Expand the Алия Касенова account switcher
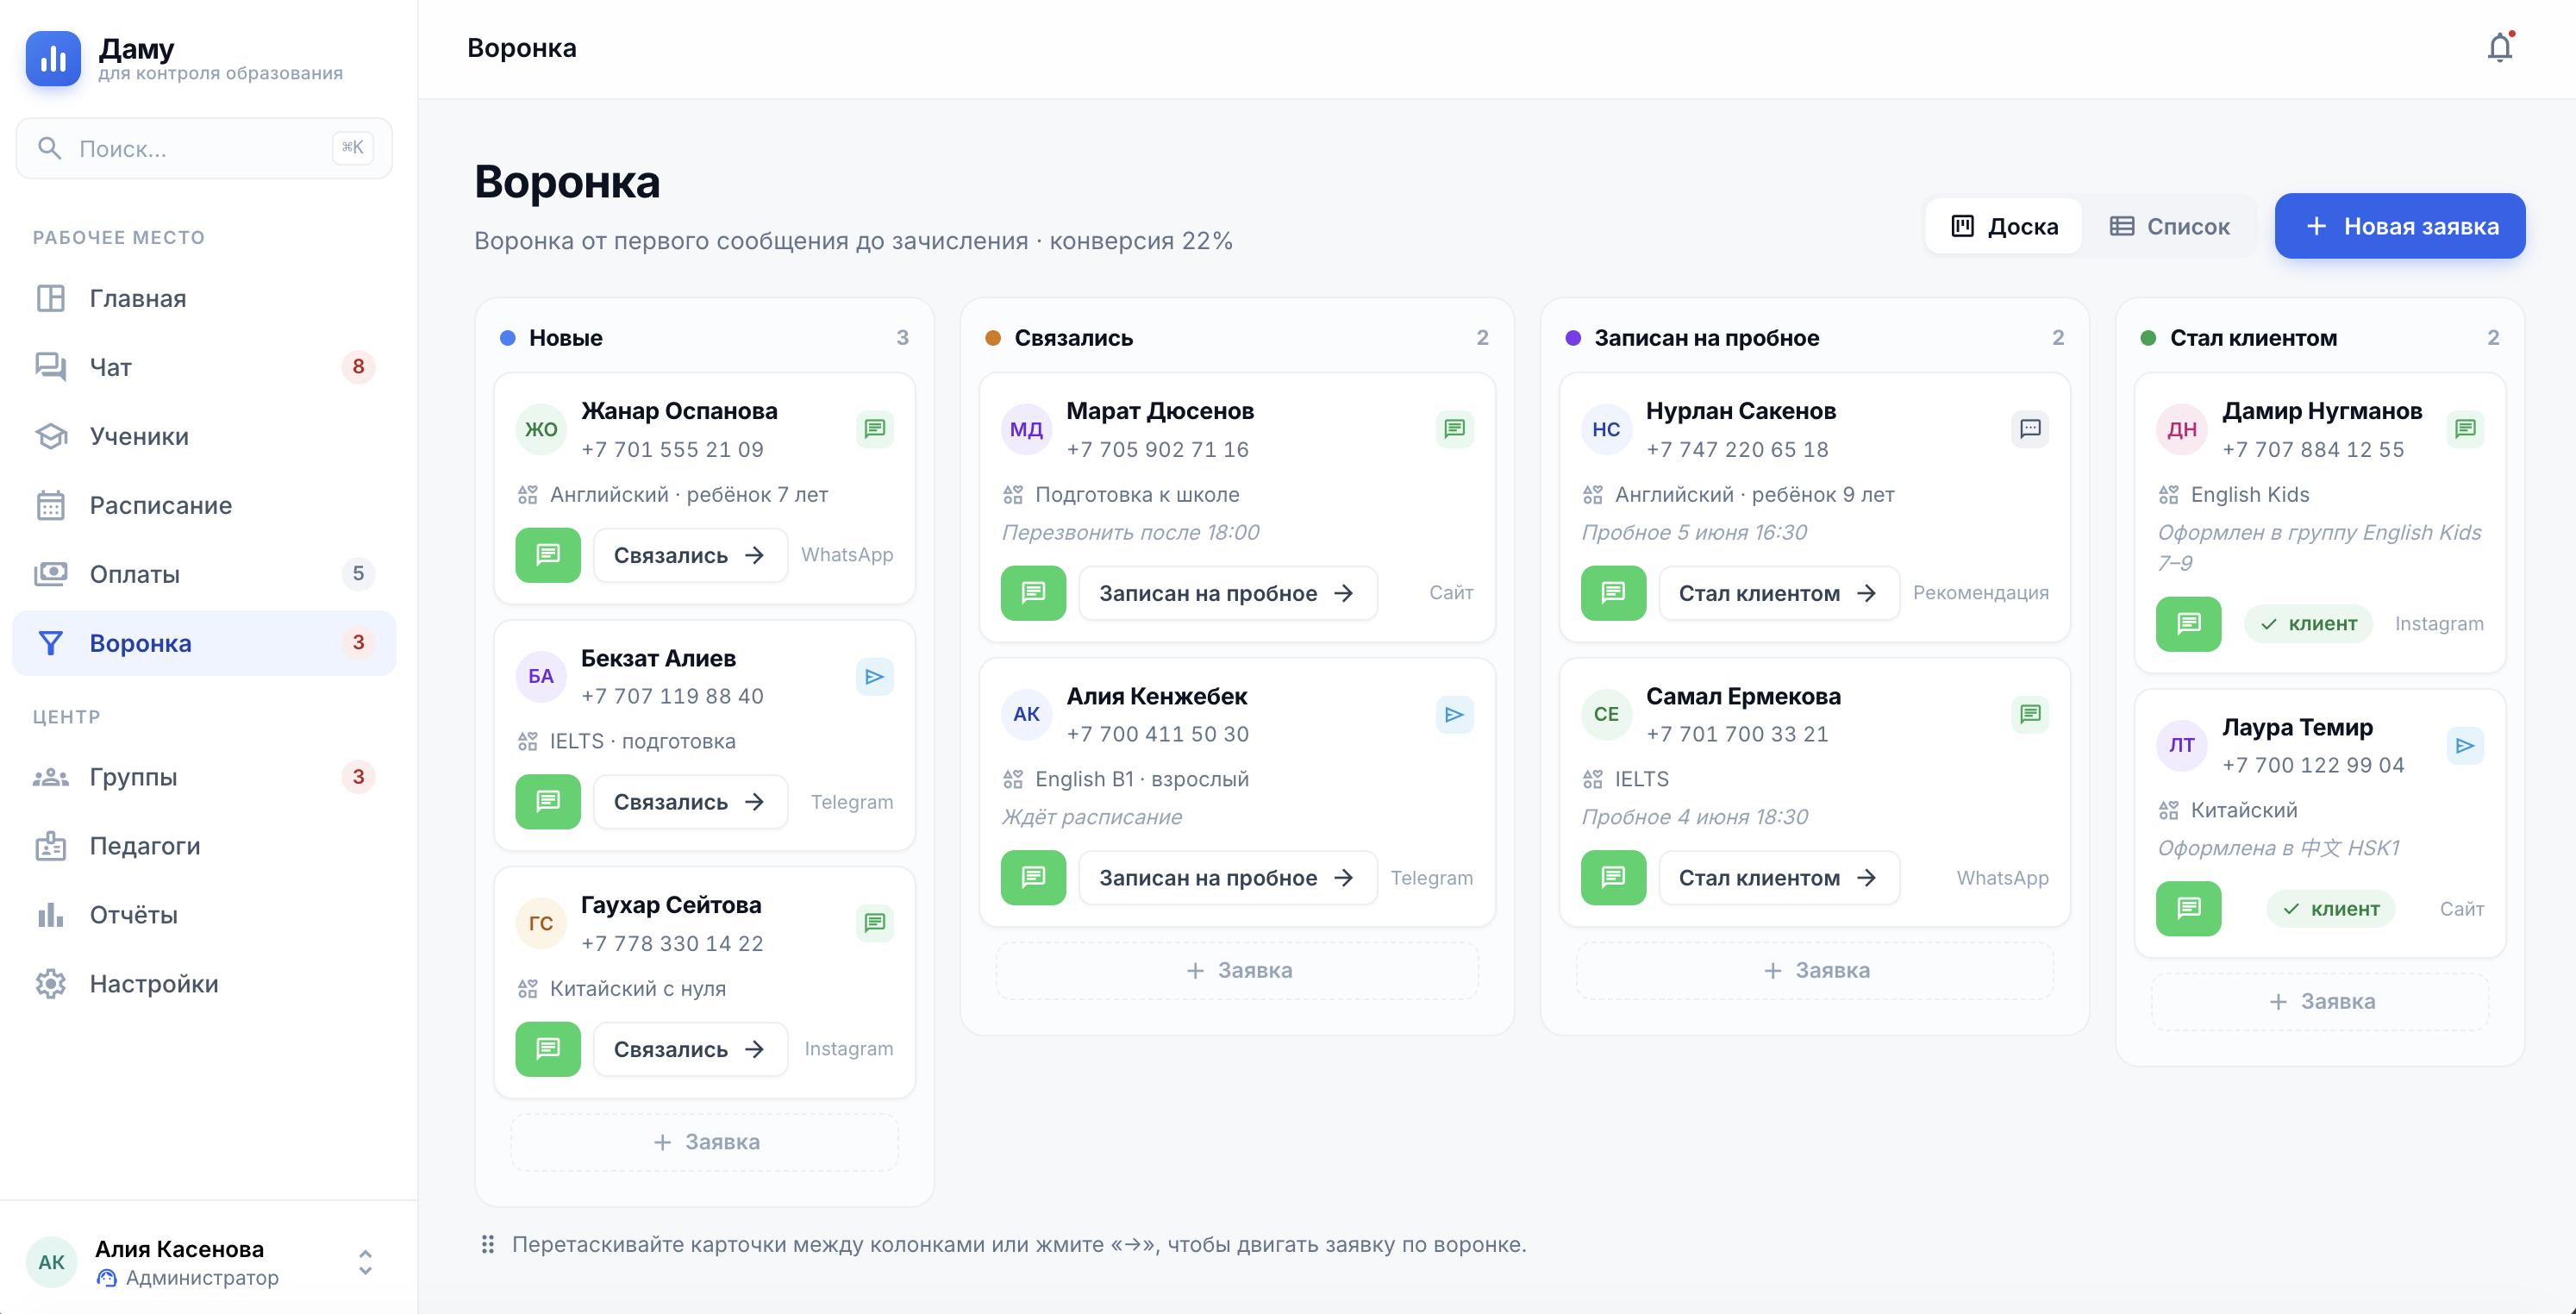The height and width of the screenshot is (1314, 2576). point(365,1262)
